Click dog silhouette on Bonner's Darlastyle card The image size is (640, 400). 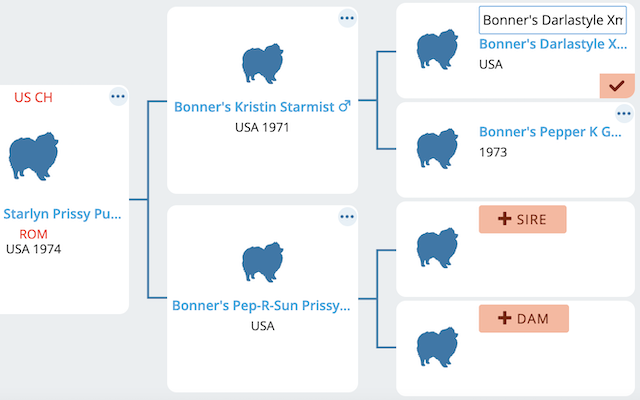pos(437,49)
